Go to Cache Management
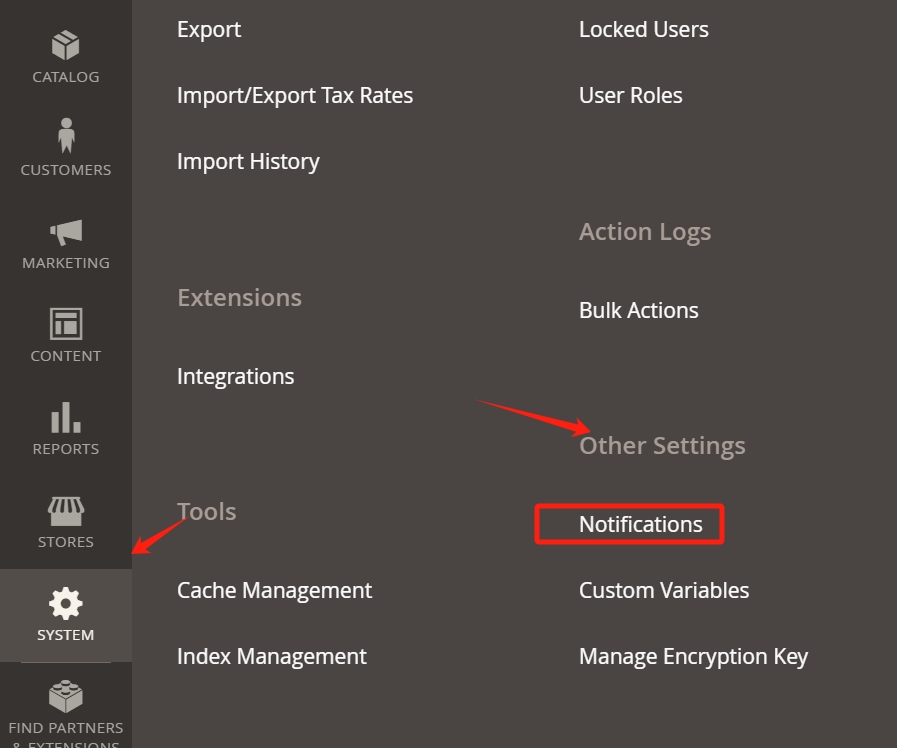The width and height of the screenshot is (897, 748). [275, 590]
